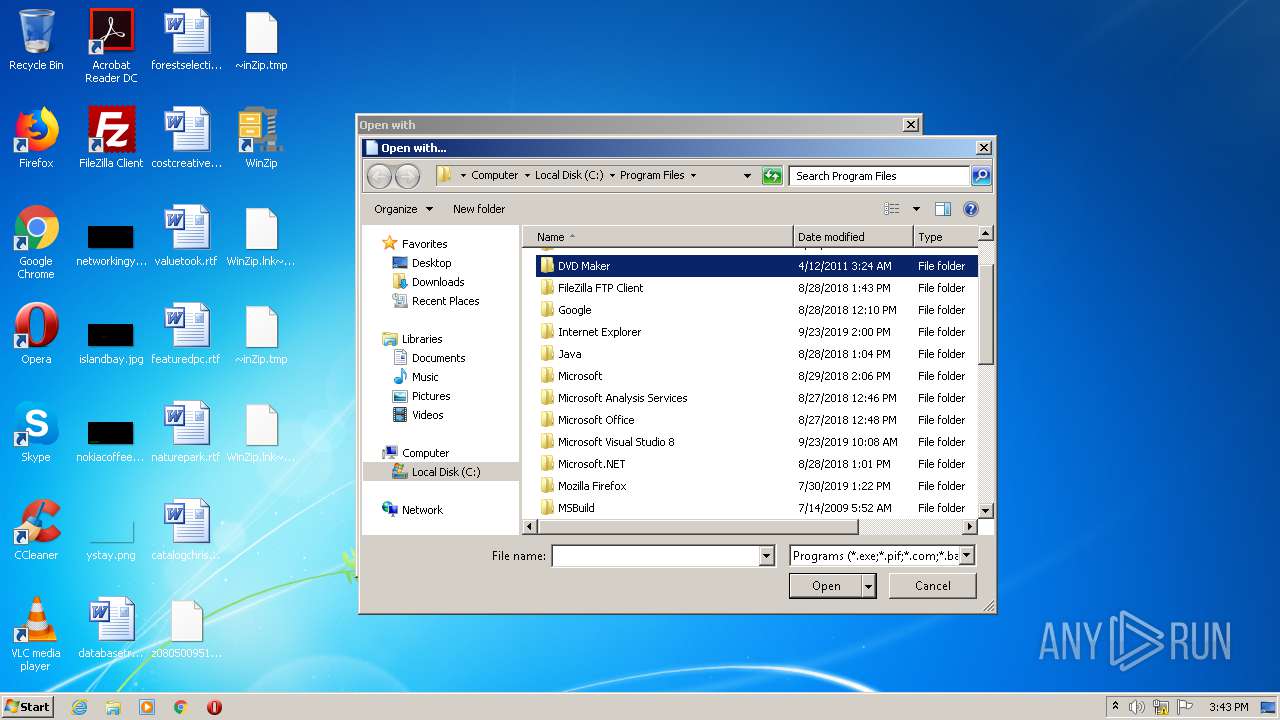Open CCleaner desktop shortcut
This screenshot has width=1280, height=720.
click(x=36, y=530)
